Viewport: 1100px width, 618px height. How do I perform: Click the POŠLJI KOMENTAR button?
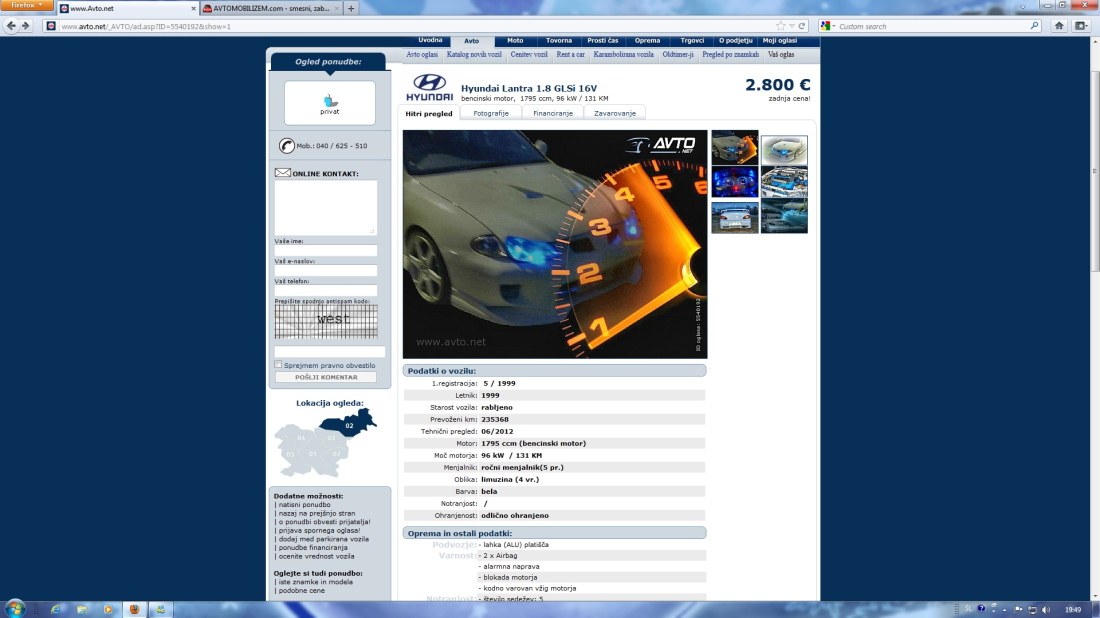(326, 377)
